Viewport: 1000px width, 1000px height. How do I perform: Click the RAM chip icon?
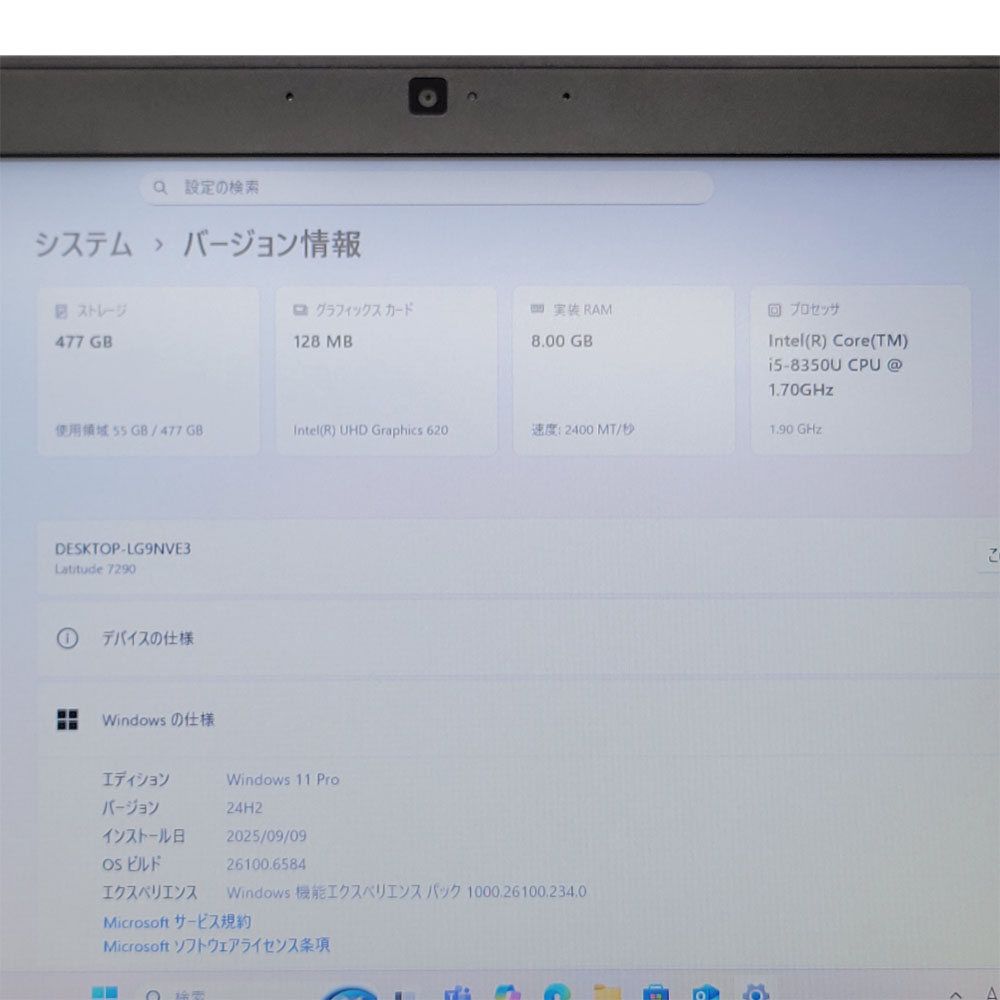(x=537, y=310)
